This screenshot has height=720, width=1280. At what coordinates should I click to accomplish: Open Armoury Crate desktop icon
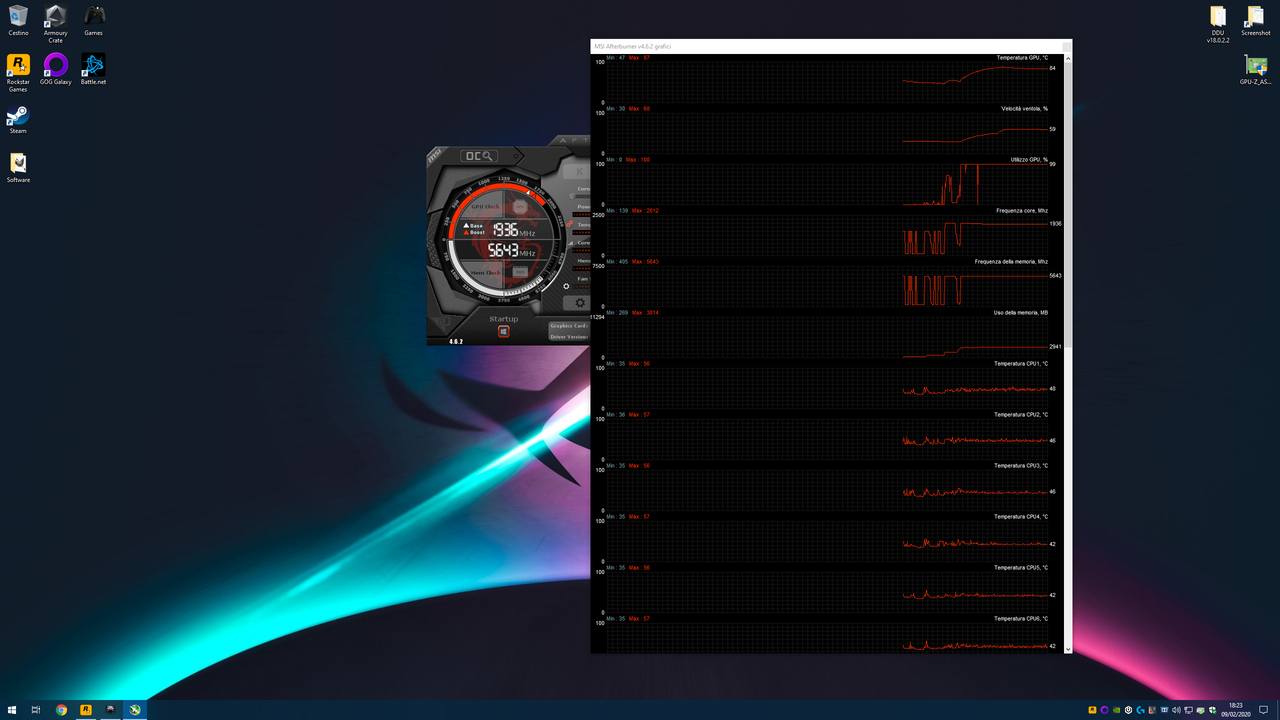point(55,17)
